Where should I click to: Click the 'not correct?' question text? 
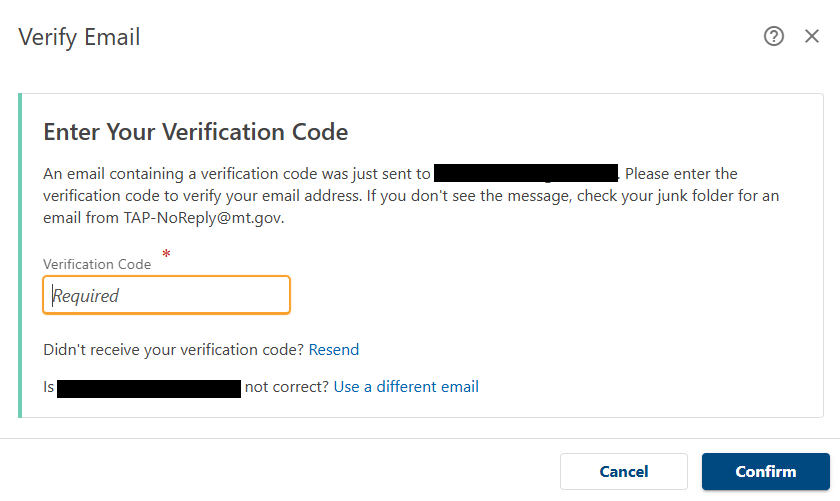click(x=287, y=387)
